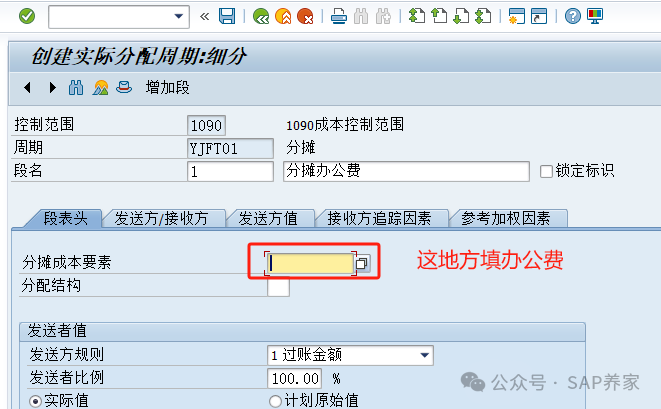Go to previous segment with left arrow

pyautogui.click(x=27, y=87)
